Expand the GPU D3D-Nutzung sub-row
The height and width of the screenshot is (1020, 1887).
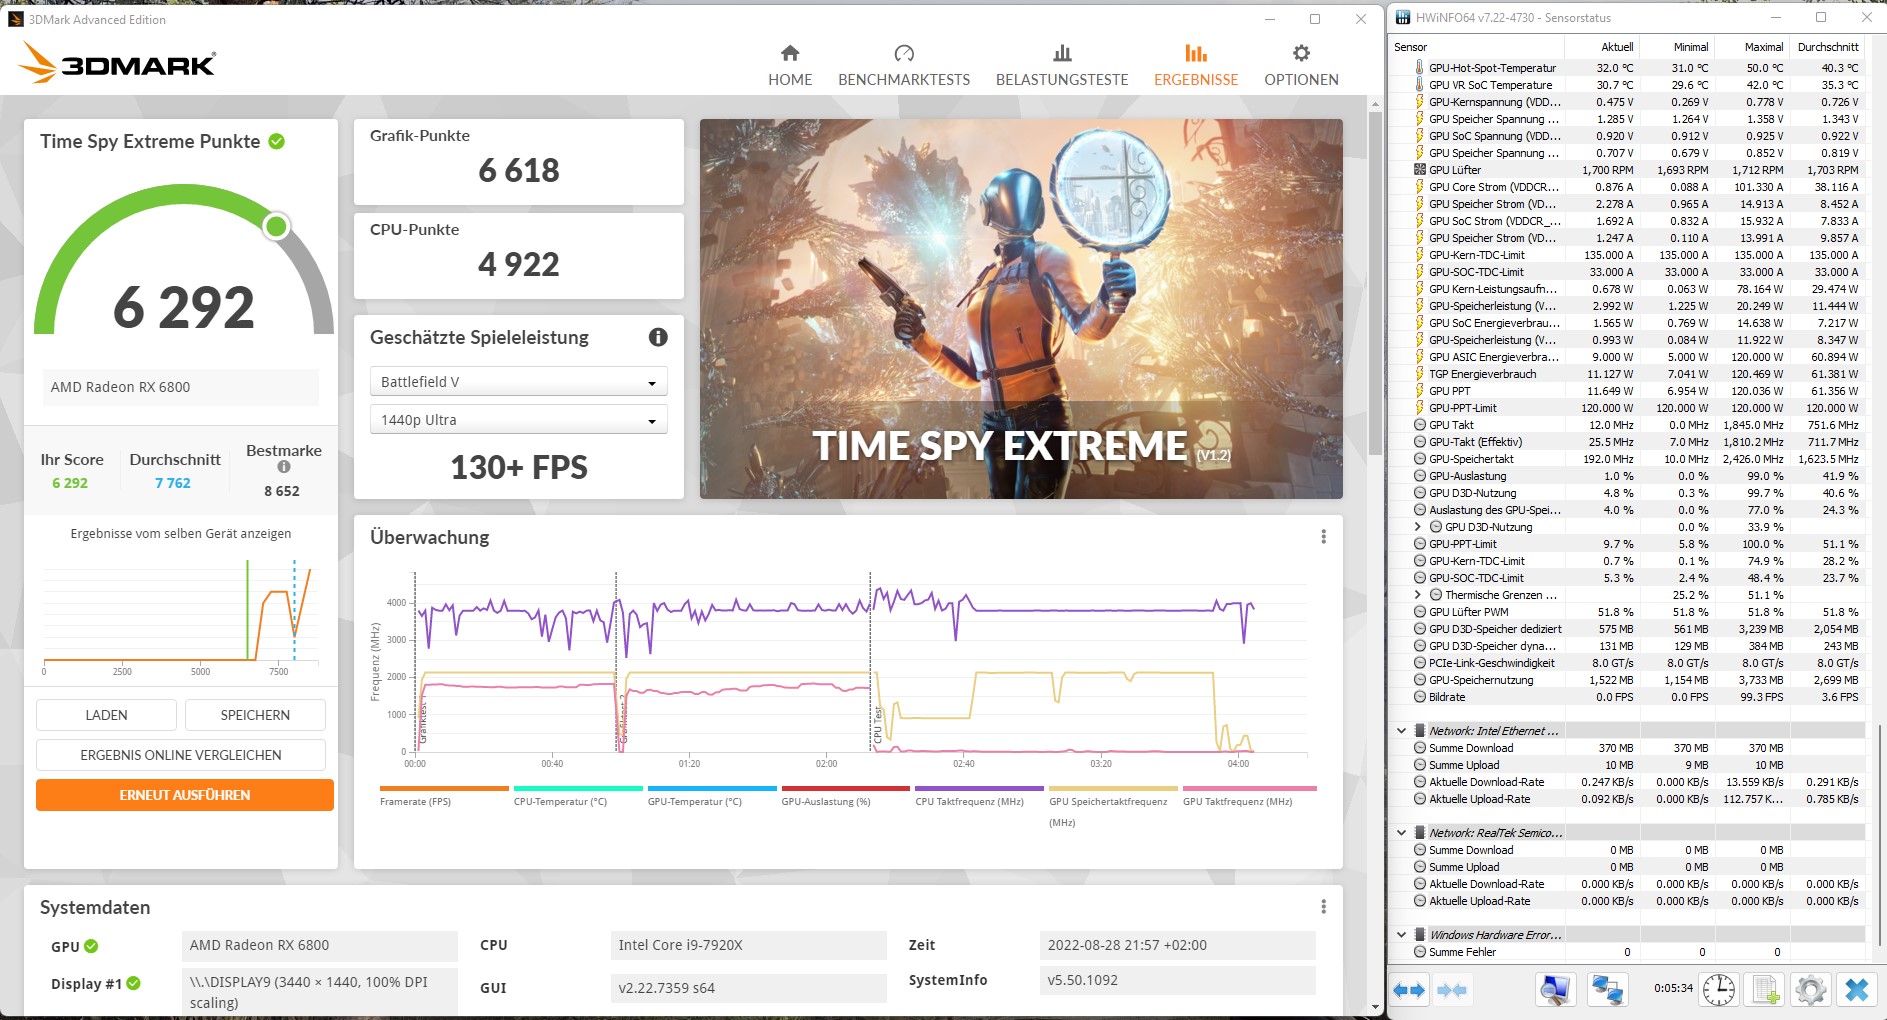coord(1418,527)
